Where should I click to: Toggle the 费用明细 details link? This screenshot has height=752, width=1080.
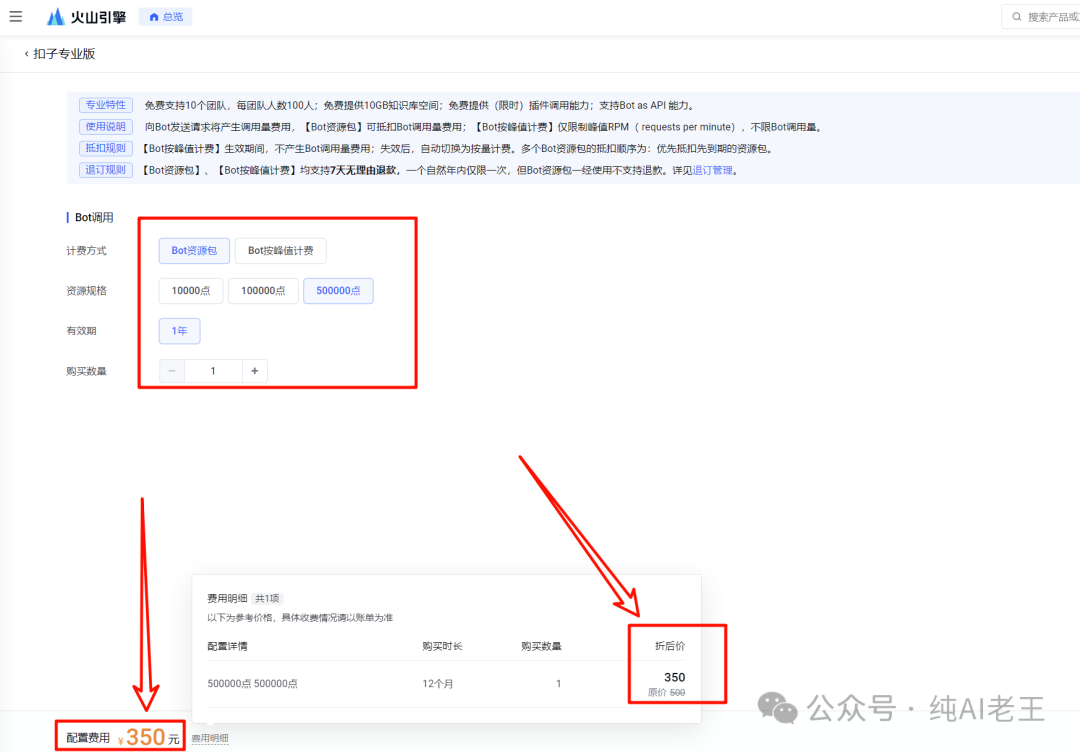pos(210,738)
